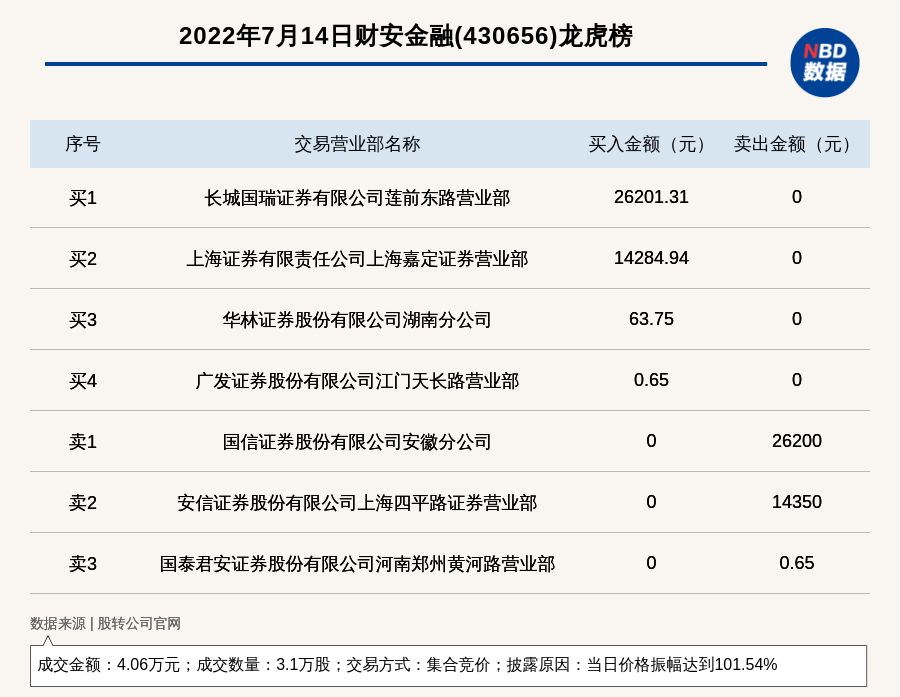This screenshot has height=697, width=900.
Task: Select 长城国瑞证券有限公司莲前东路营业部 cell
Action: [x=357, y=198]
